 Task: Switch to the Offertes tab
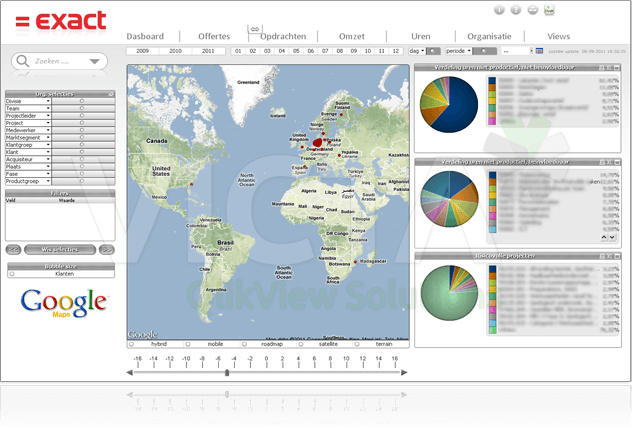(x=214, y=36)
